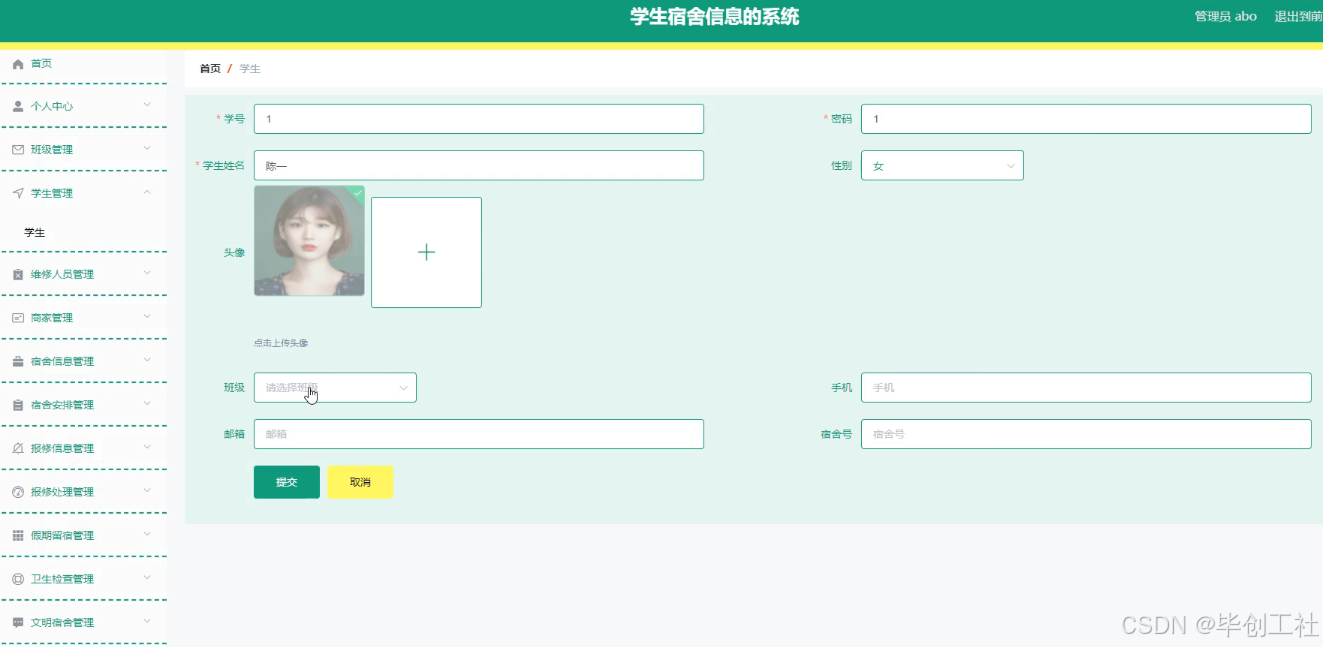Click the 宿舍信息管理 sidebar icon
Image resolution: width=1323 pixels, height=647 pixels.
point(16,360)
